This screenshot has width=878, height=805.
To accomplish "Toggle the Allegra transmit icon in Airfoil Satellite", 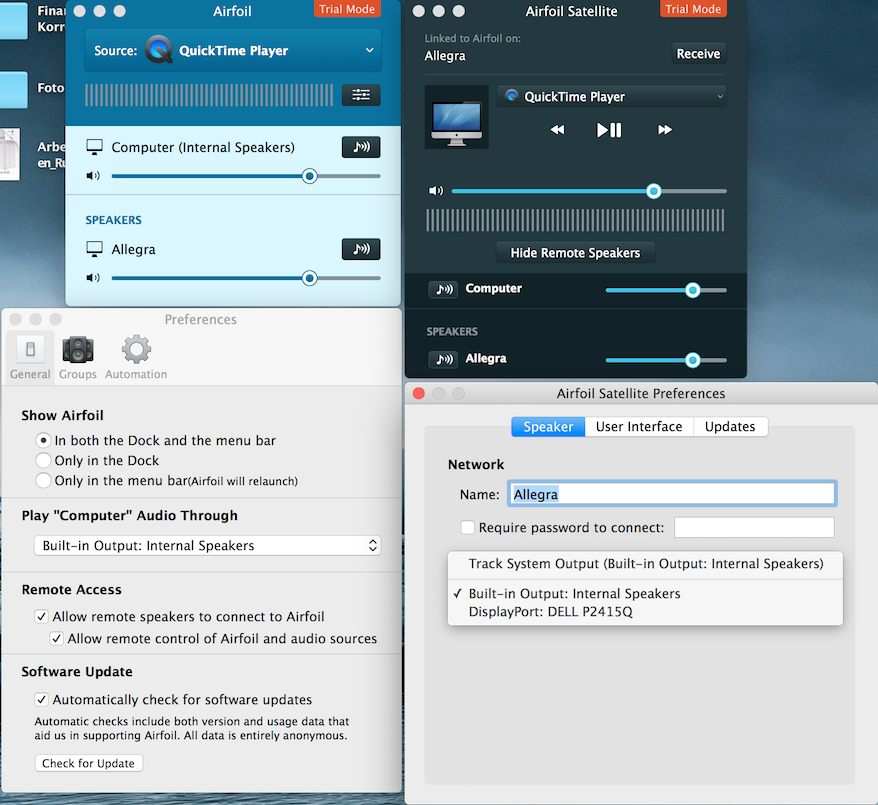I will pyautogui.click(x=443, y=359).
